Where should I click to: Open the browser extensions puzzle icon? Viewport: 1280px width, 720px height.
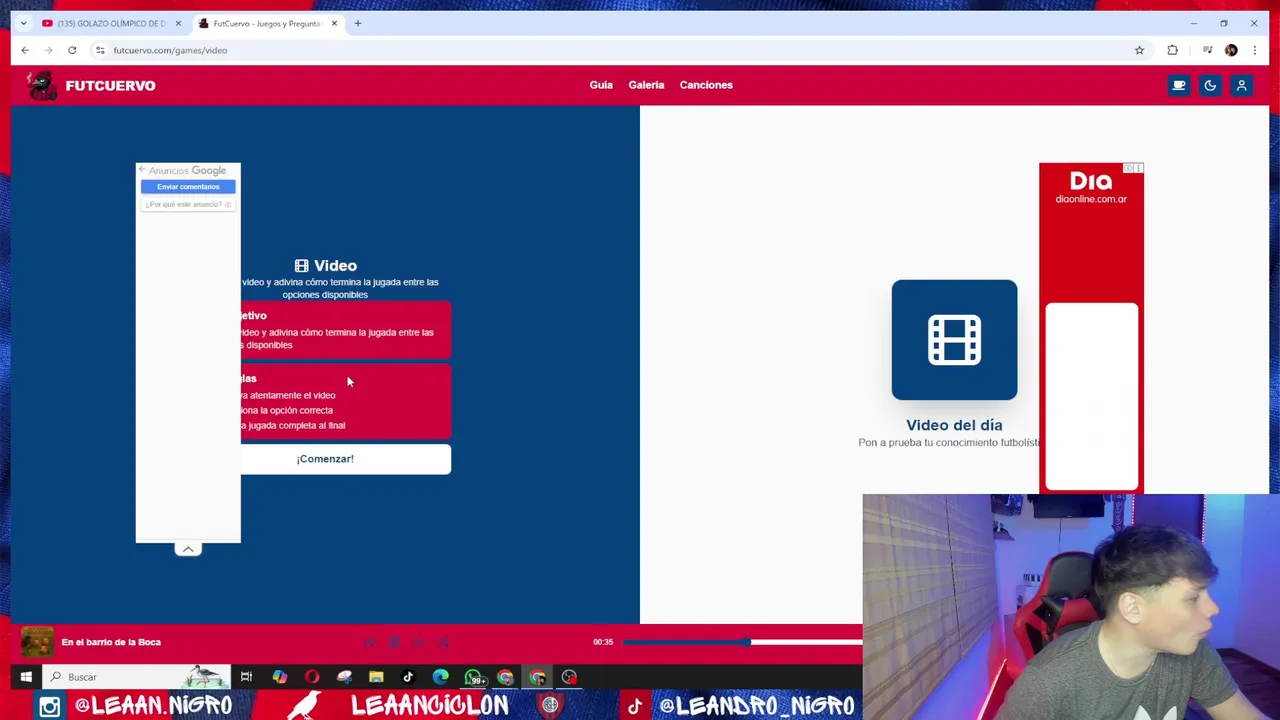(x=1172, y=50)
